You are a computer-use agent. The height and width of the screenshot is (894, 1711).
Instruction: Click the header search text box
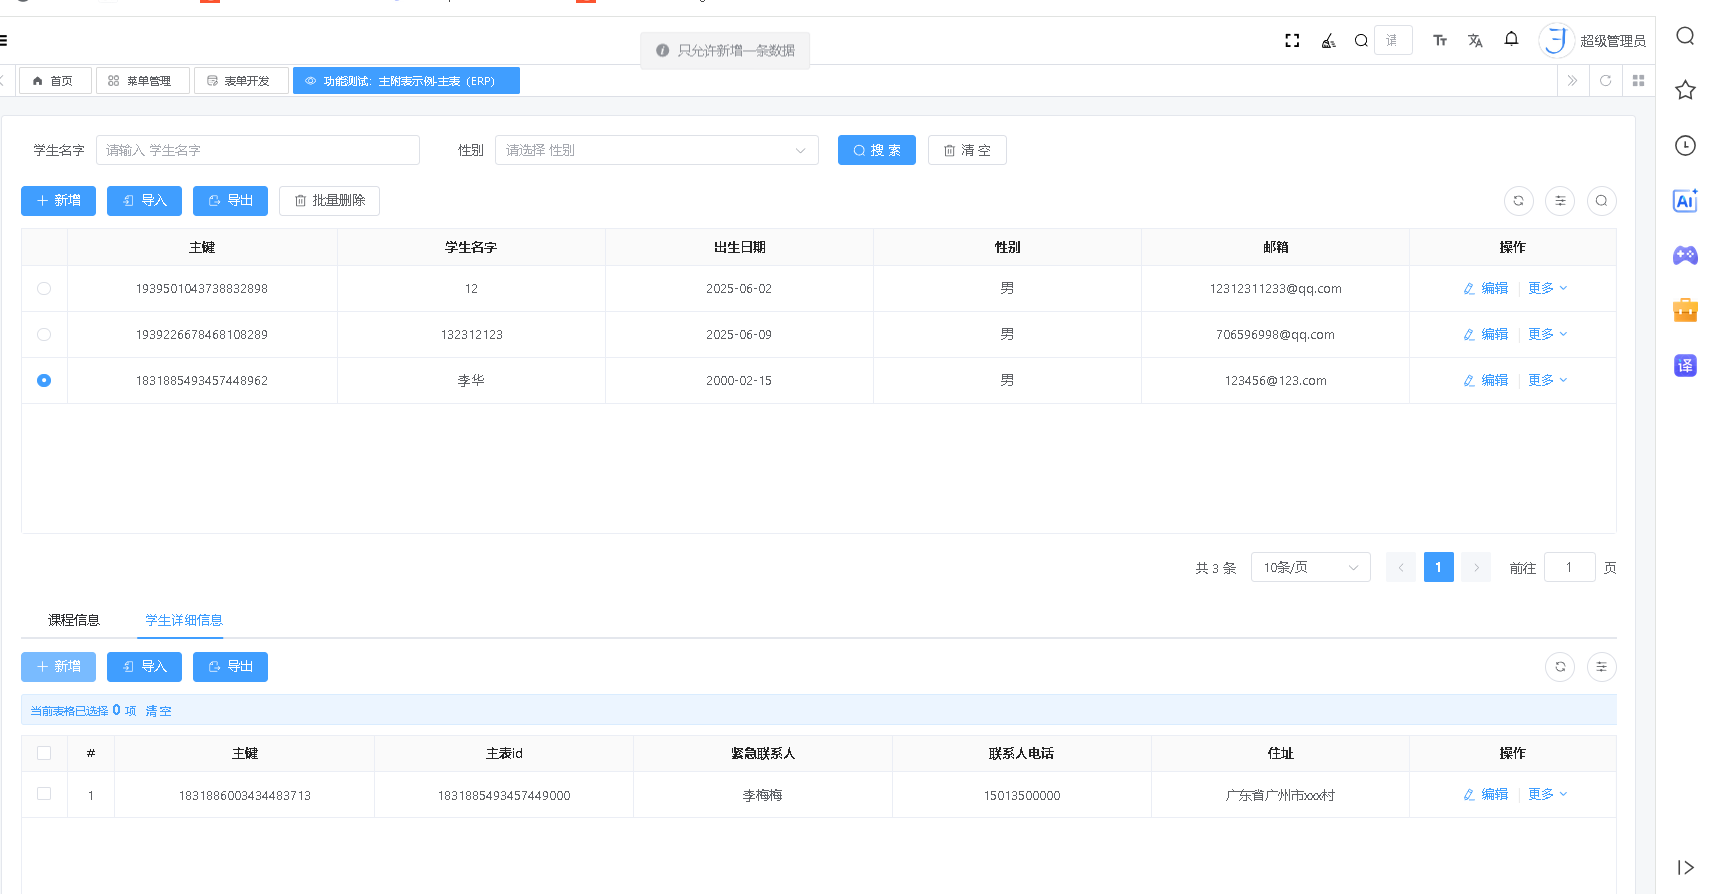click(x=1393, y=40)
